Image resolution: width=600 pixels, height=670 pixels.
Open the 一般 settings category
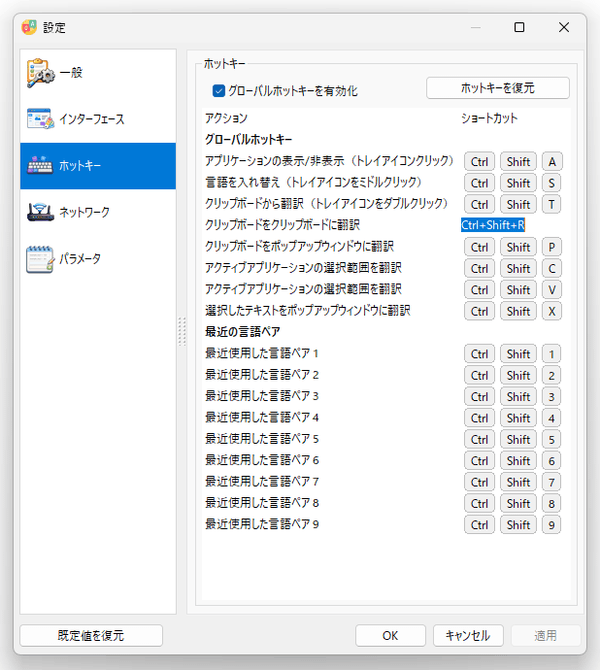coord(98,73)
